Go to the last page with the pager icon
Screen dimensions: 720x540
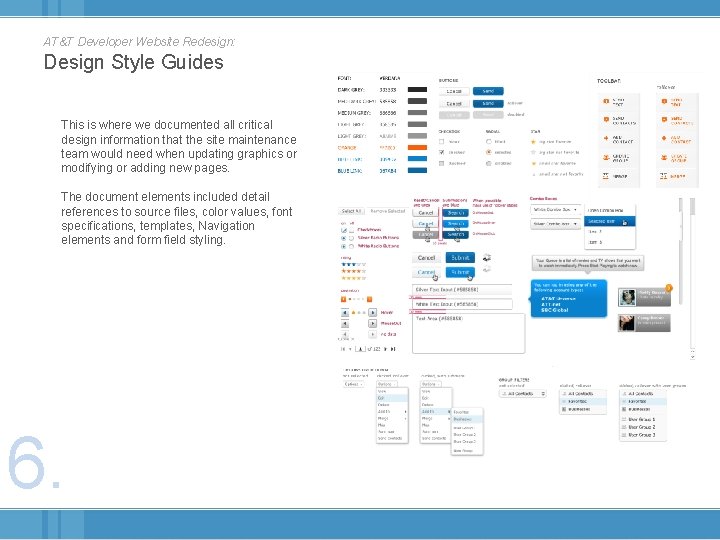[393, 349]
